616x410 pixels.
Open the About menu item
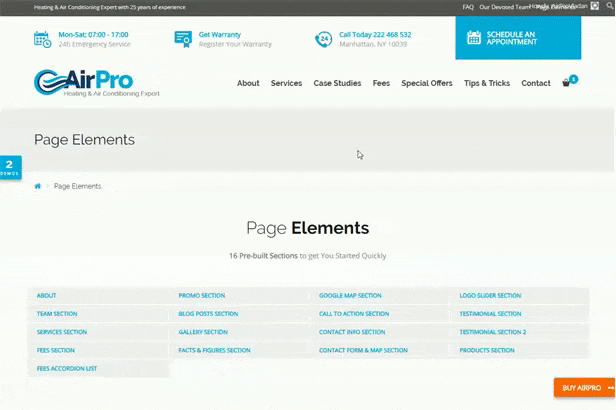click(248, 83)
